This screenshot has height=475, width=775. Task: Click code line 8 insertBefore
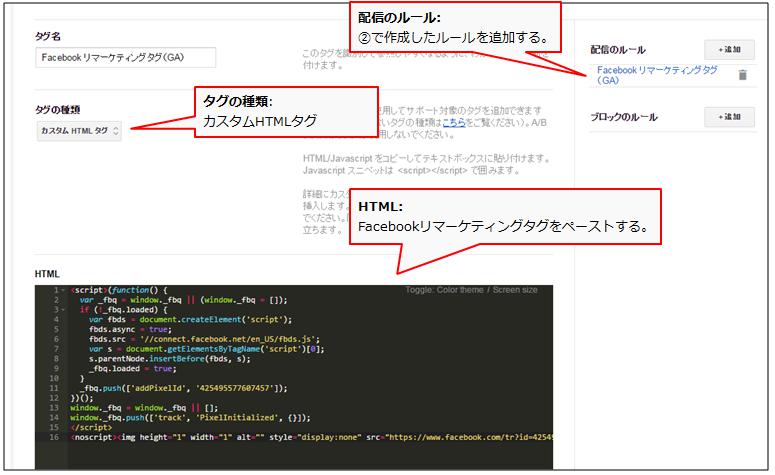[170, 359]
